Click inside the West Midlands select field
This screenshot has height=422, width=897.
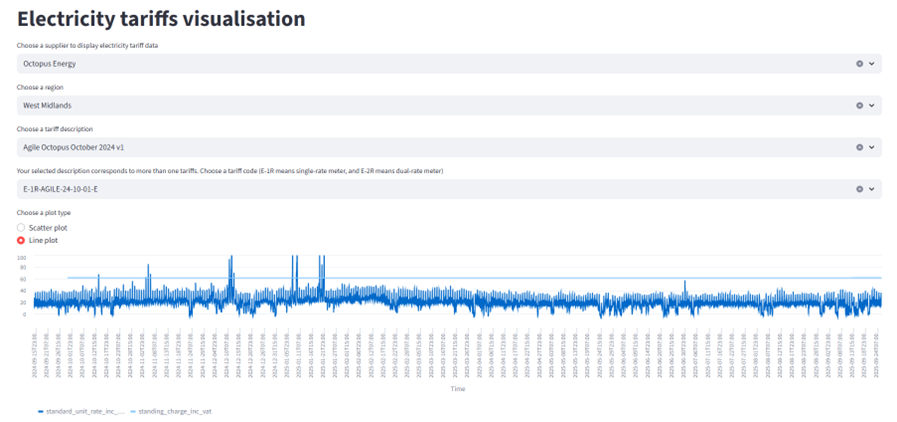(400, 105)
